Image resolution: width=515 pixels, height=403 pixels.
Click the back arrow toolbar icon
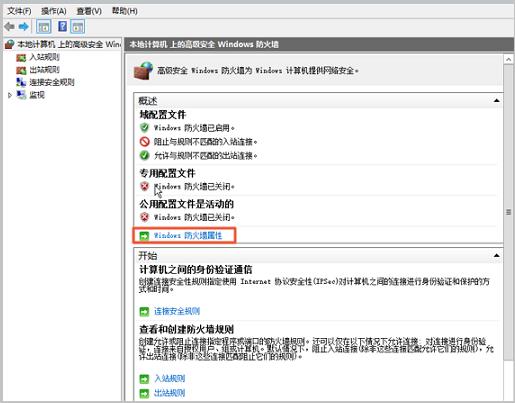click(9, 26)
